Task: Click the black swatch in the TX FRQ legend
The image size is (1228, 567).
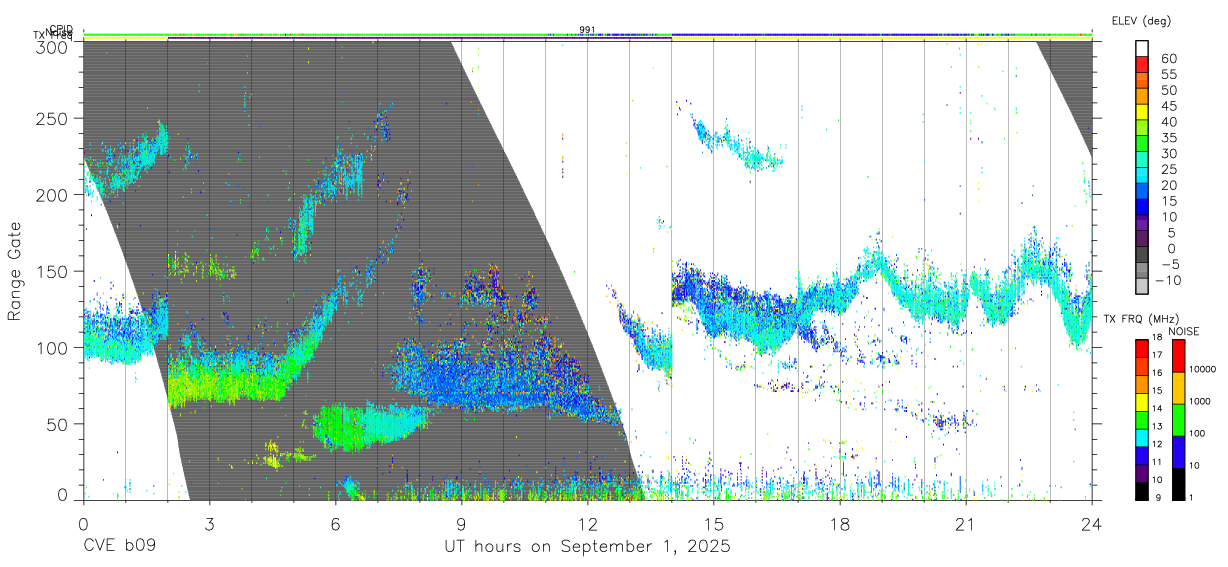Action: tap(1142, 490)
